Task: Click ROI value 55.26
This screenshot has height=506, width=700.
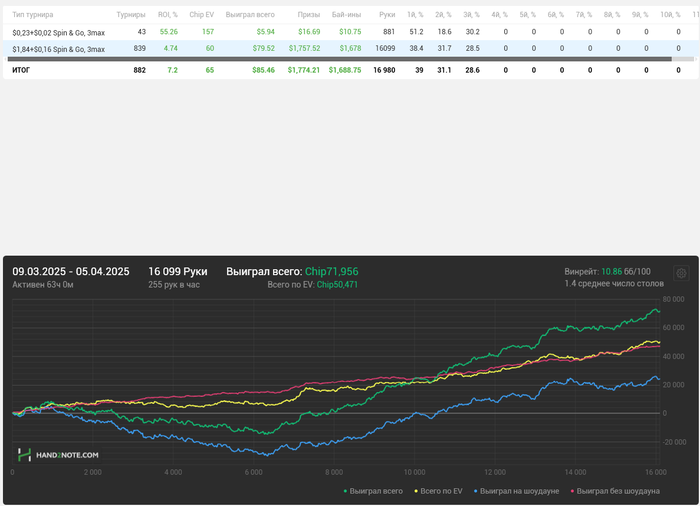Action: pos(168,32)
